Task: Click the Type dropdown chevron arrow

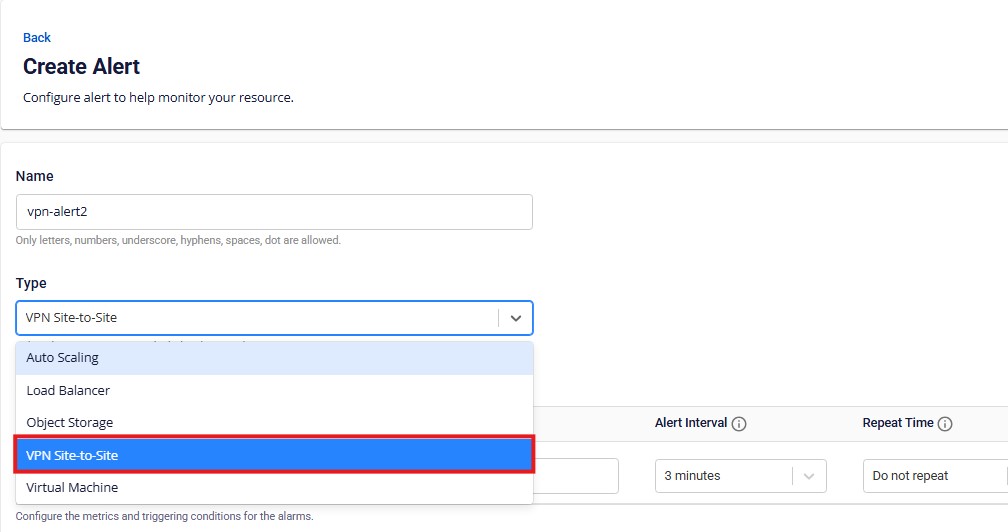Action: click(516, 318)
